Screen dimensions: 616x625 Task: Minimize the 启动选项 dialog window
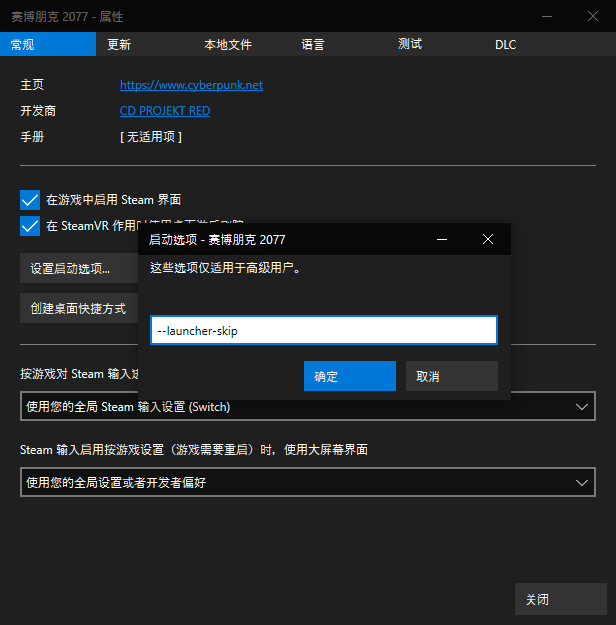tap(441, 240)
